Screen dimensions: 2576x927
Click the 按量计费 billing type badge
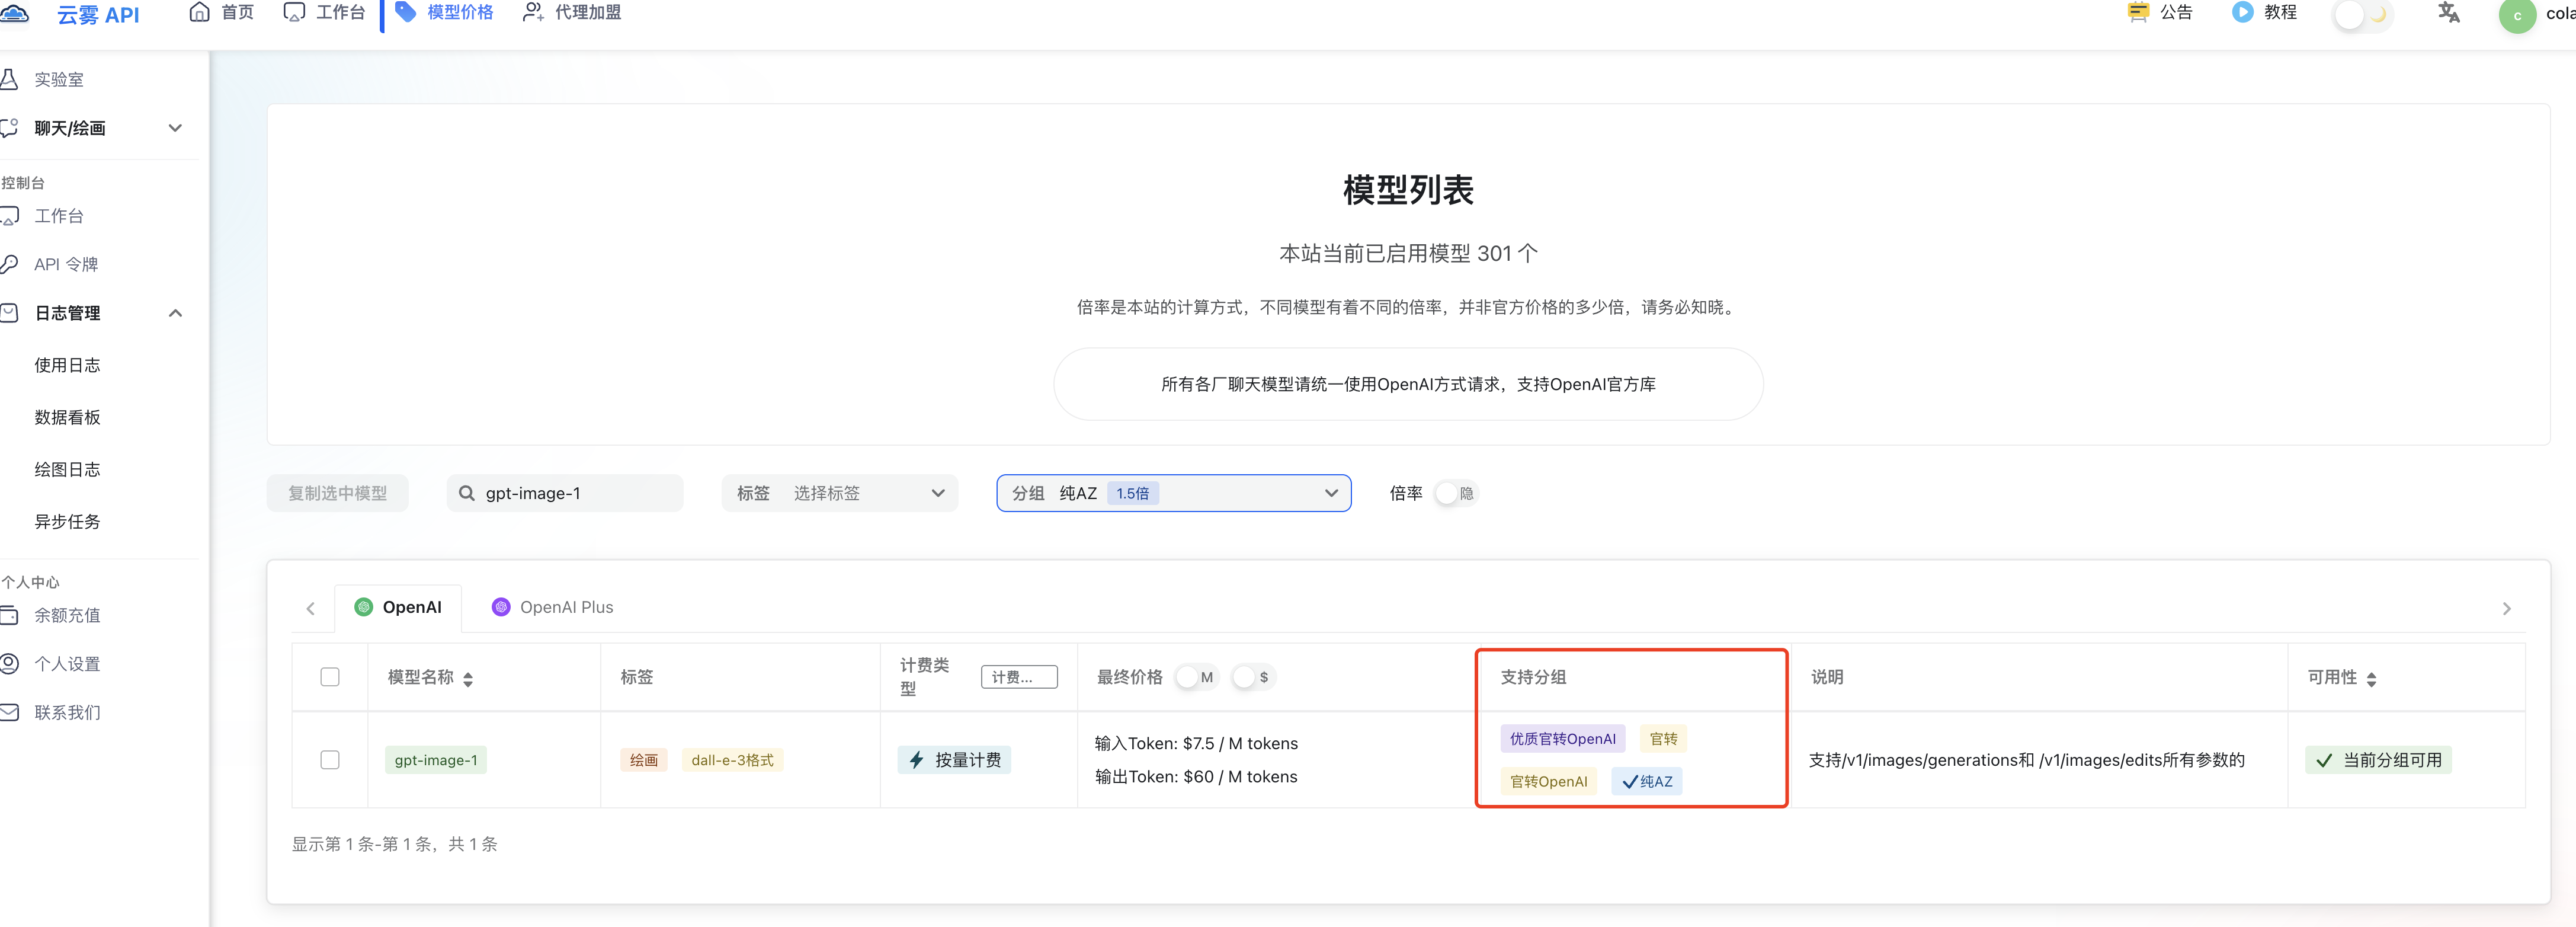[x=954, y=760]
